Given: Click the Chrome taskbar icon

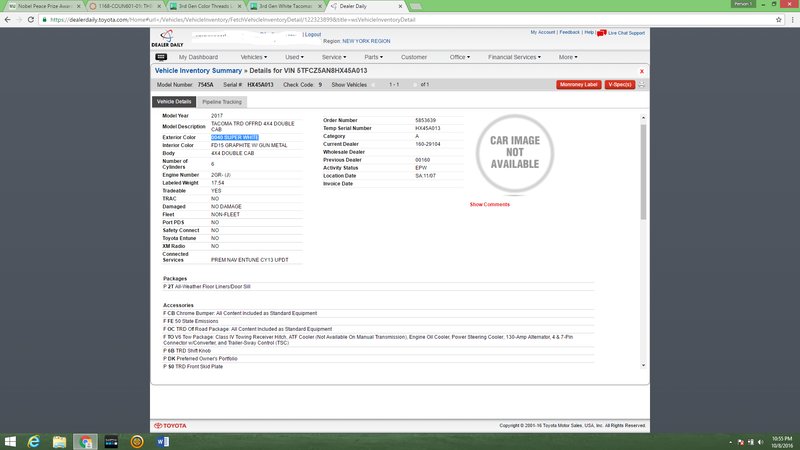Looking at the screenshot, I should pos(85,442).
